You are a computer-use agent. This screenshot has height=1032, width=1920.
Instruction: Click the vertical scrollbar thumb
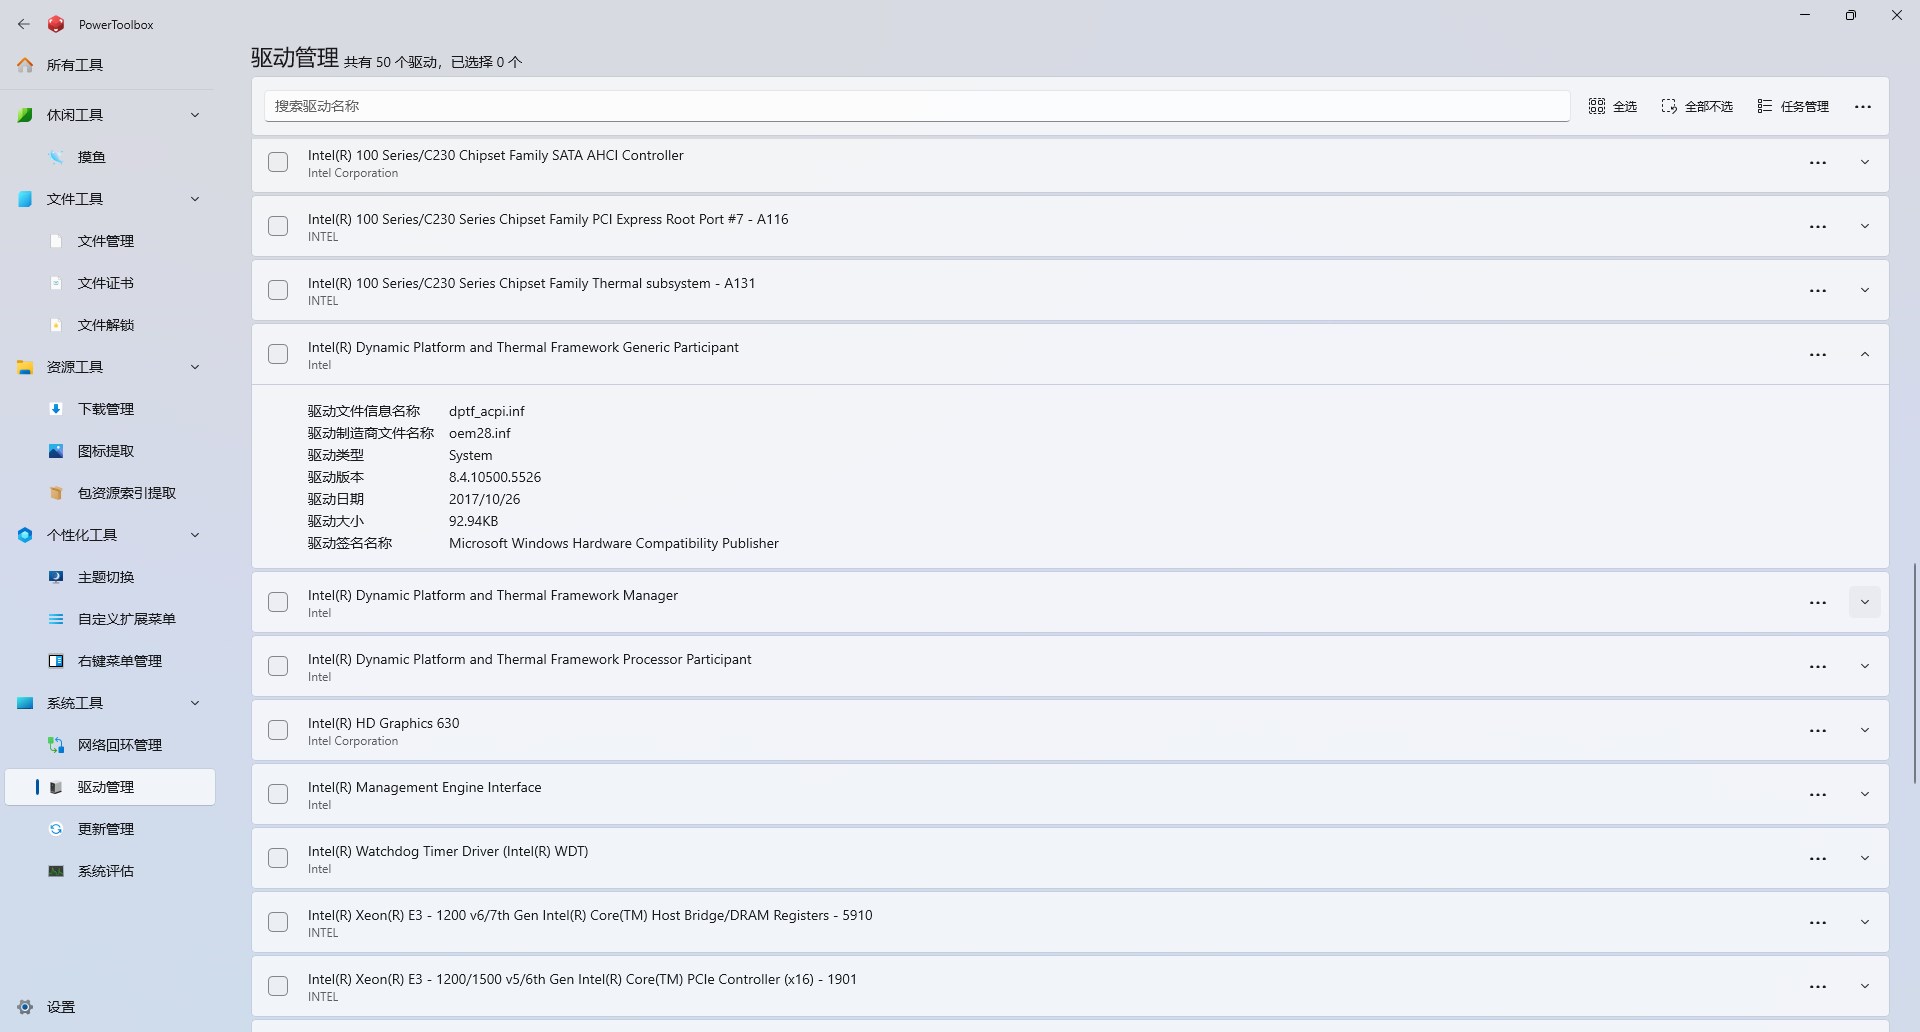(x=1915, y=673)
